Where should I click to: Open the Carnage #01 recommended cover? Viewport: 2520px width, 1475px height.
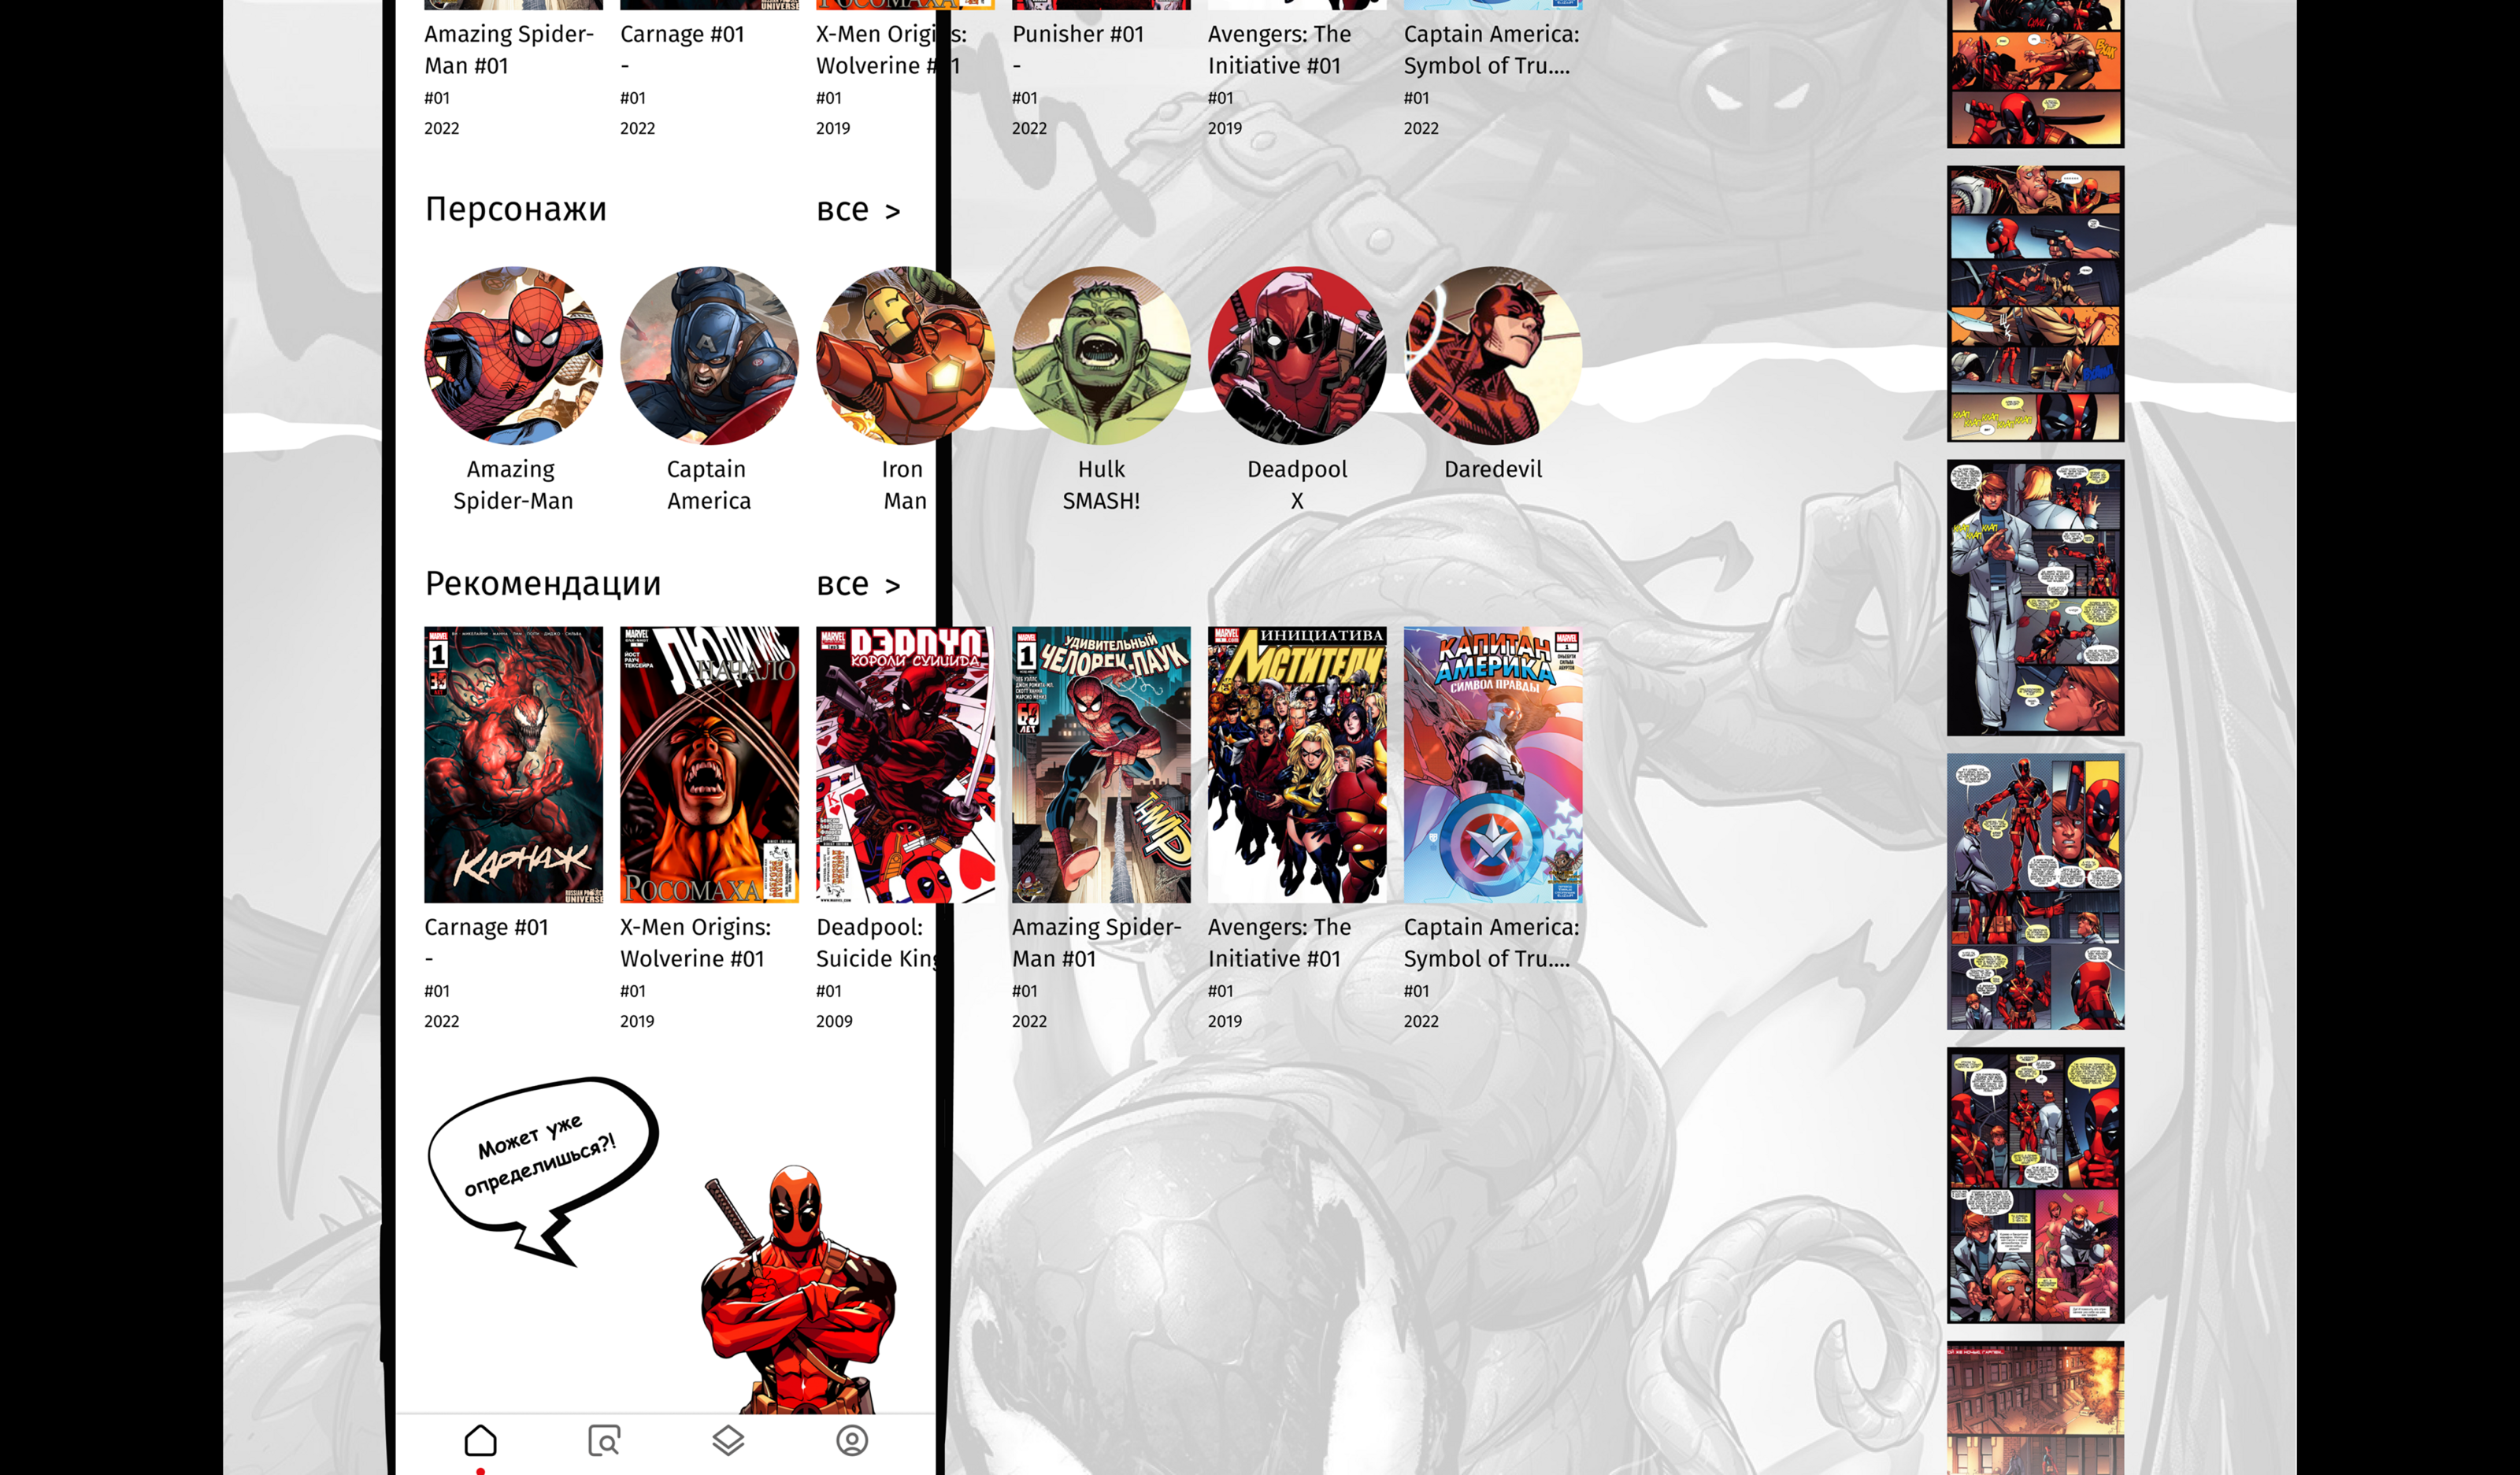pyautogui.click(x=513, y=765)
